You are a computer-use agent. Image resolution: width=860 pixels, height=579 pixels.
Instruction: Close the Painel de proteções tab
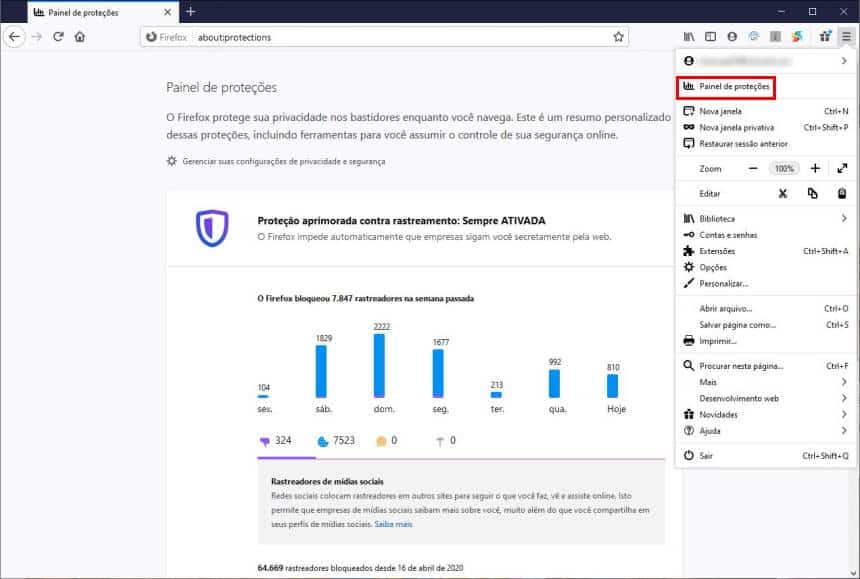168,12
